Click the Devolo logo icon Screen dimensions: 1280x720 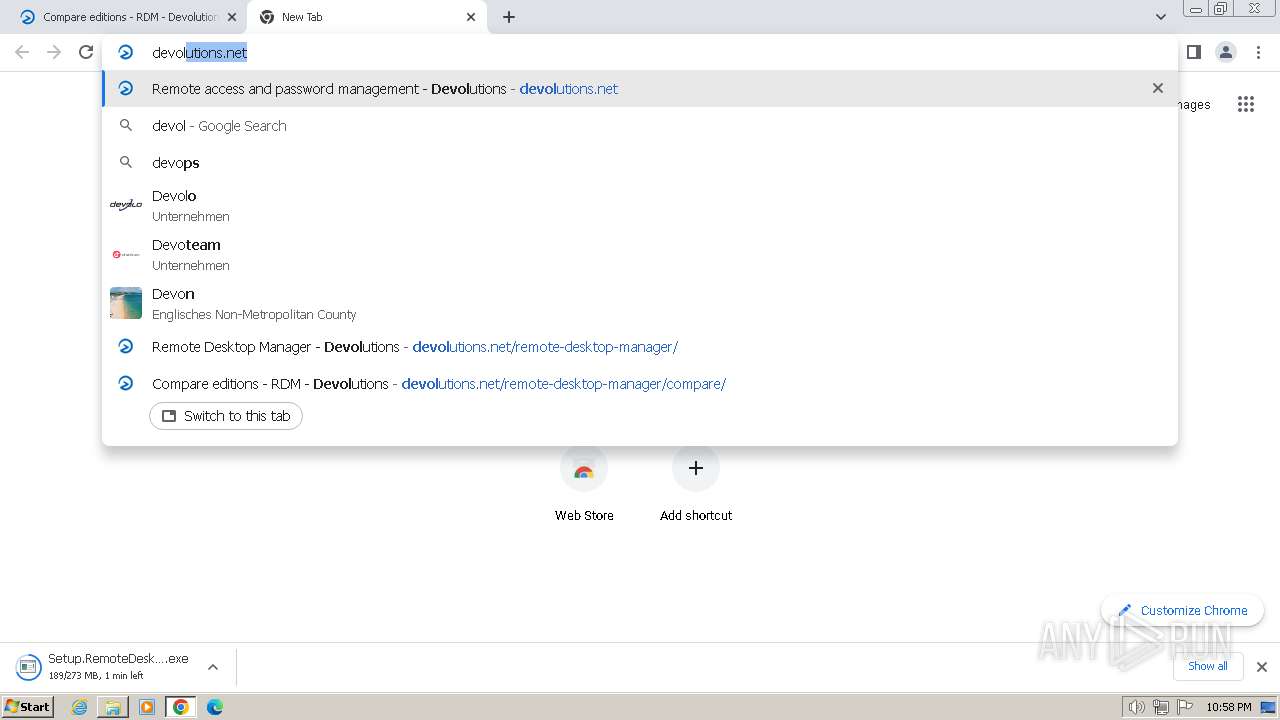[126, 205]
